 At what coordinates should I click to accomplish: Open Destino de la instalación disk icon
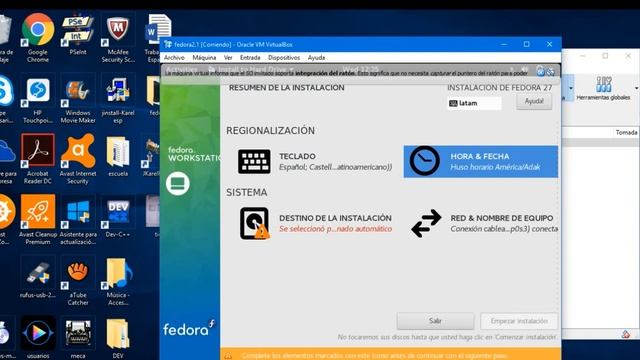click(x=255, y=223)
